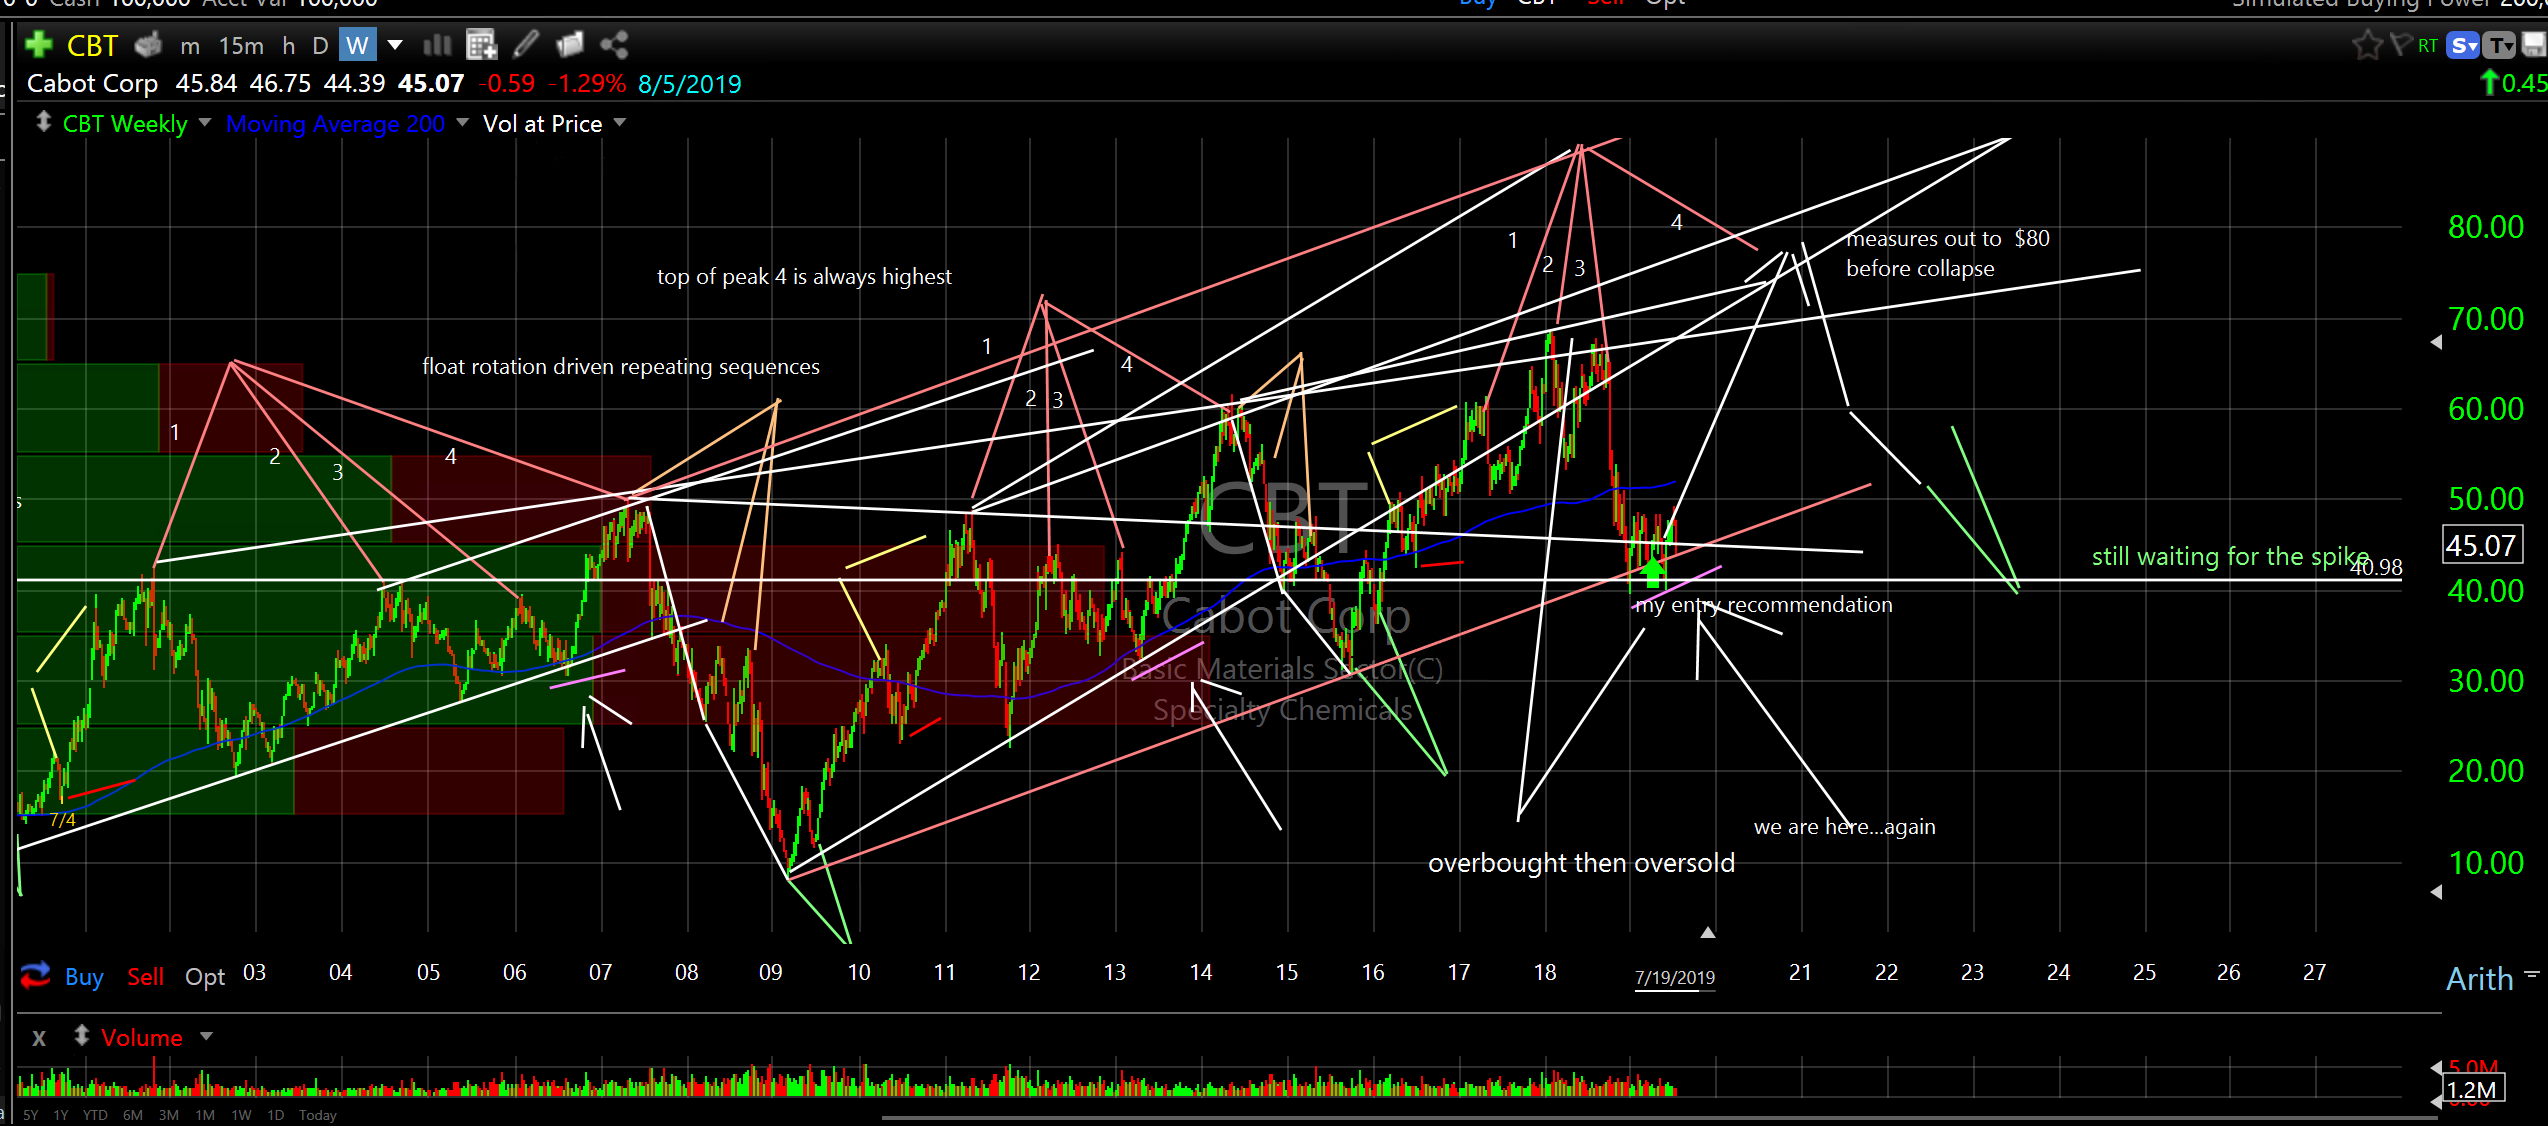
Task: Open the Volume indicator dropdown
Action: tap(206, 1037)
